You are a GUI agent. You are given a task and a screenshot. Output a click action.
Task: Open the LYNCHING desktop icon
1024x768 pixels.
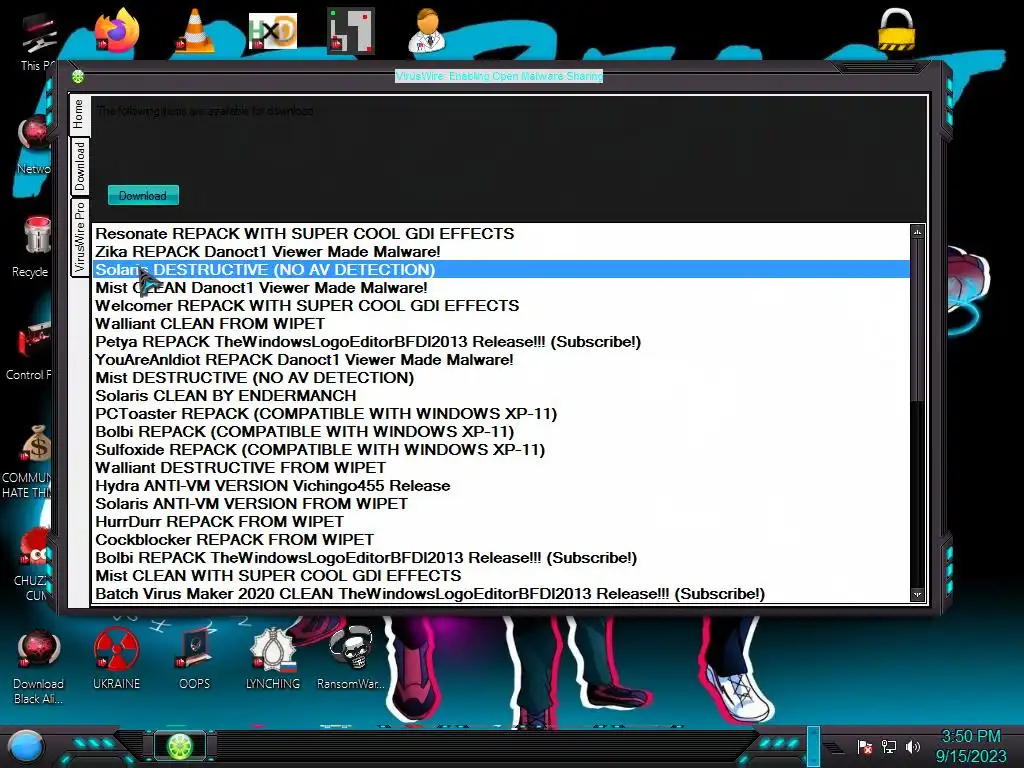pyautogui.click(x=273, y=658)
